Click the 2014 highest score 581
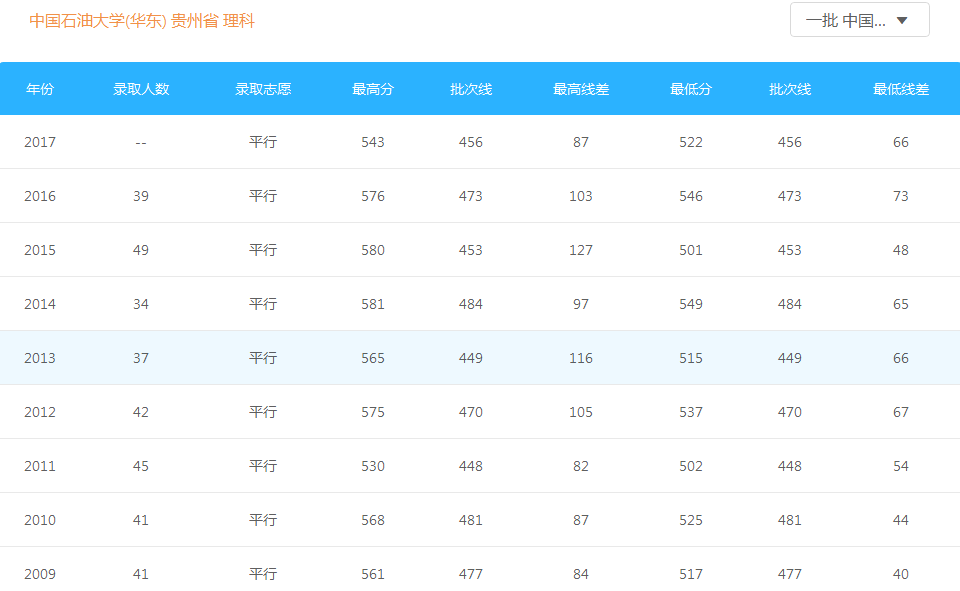Screen dimensions: 960x591 [373, 304]
